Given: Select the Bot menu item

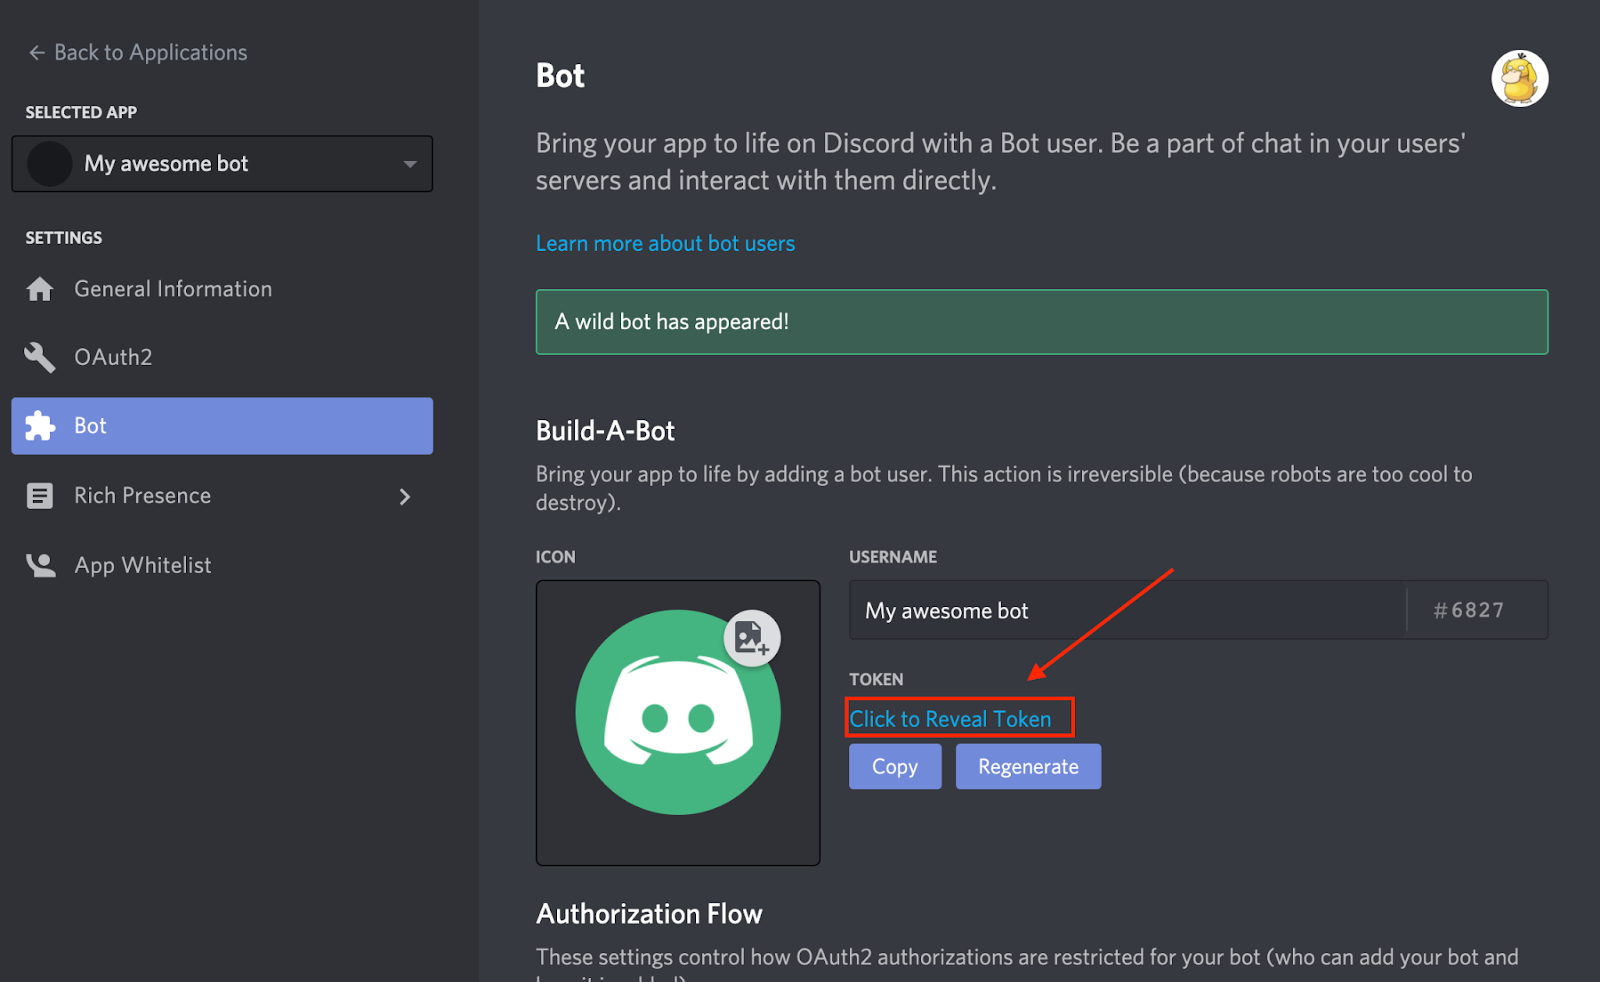Looking at the screenshot, I should pyautogui.click(x=222, y=426).
